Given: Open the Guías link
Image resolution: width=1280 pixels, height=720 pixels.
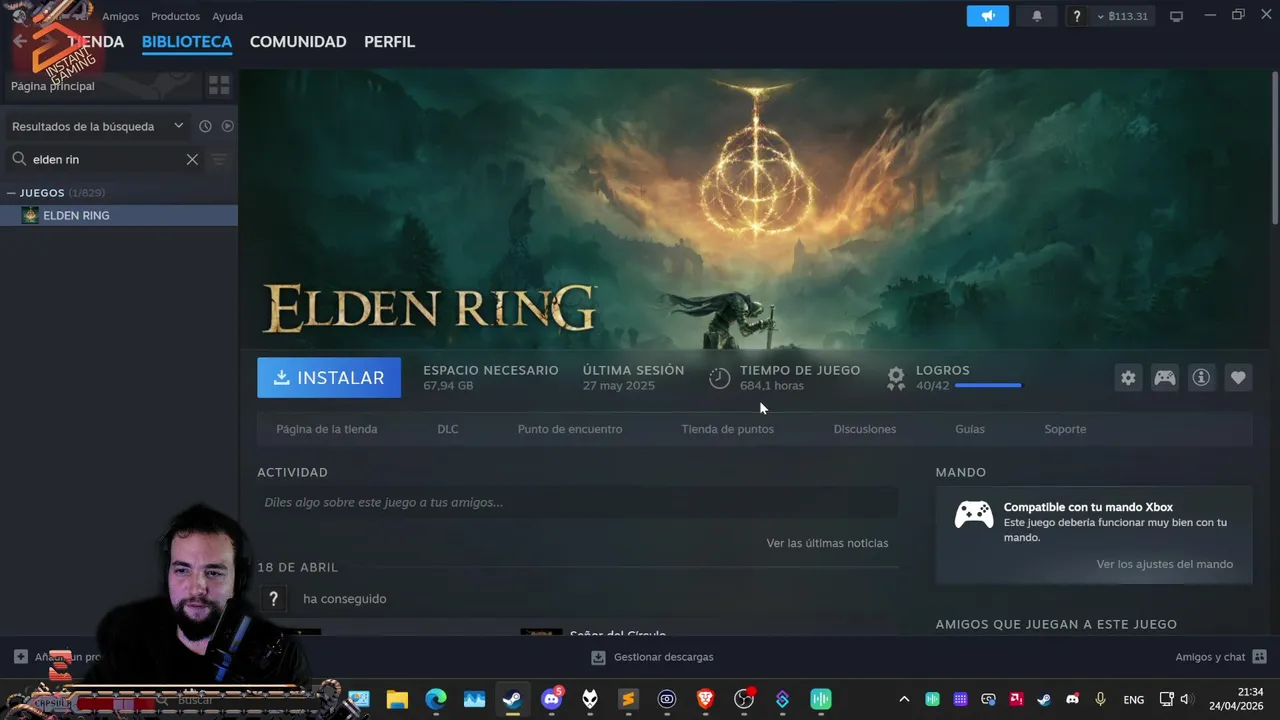Looking at the screenshot, I should click(970, 429).
